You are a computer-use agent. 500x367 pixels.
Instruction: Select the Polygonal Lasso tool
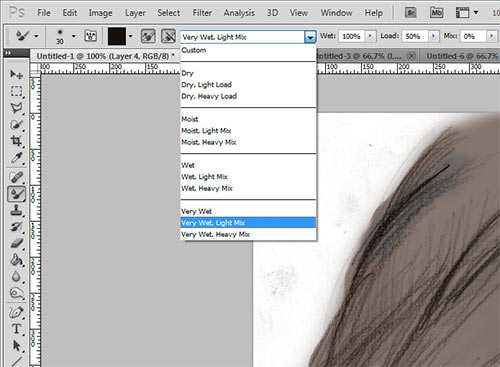[16, 108]
